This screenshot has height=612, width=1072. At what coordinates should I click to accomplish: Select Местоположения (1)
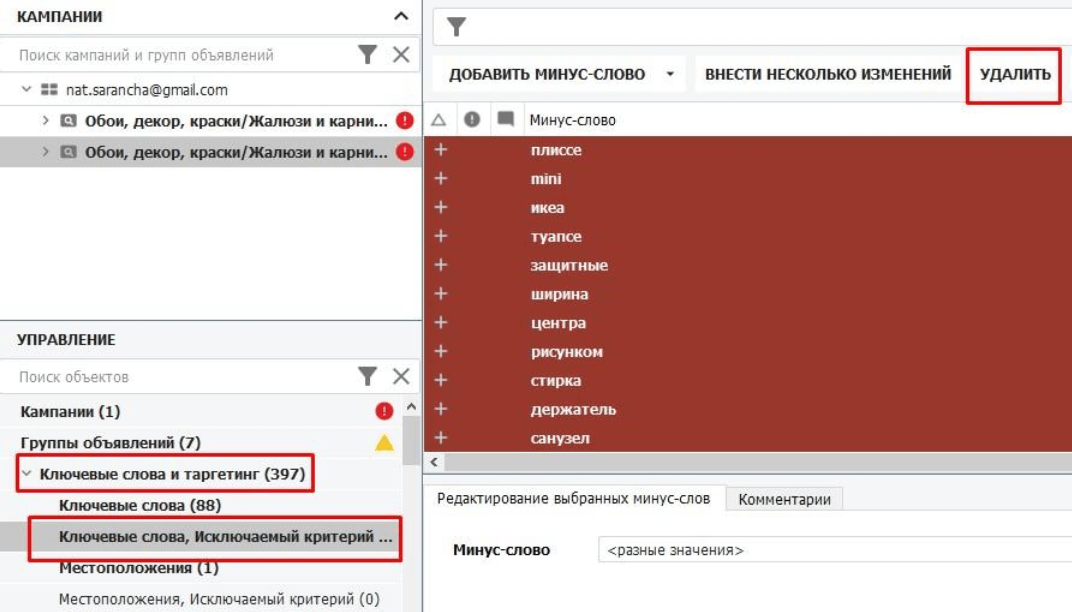tap(139, 568)
